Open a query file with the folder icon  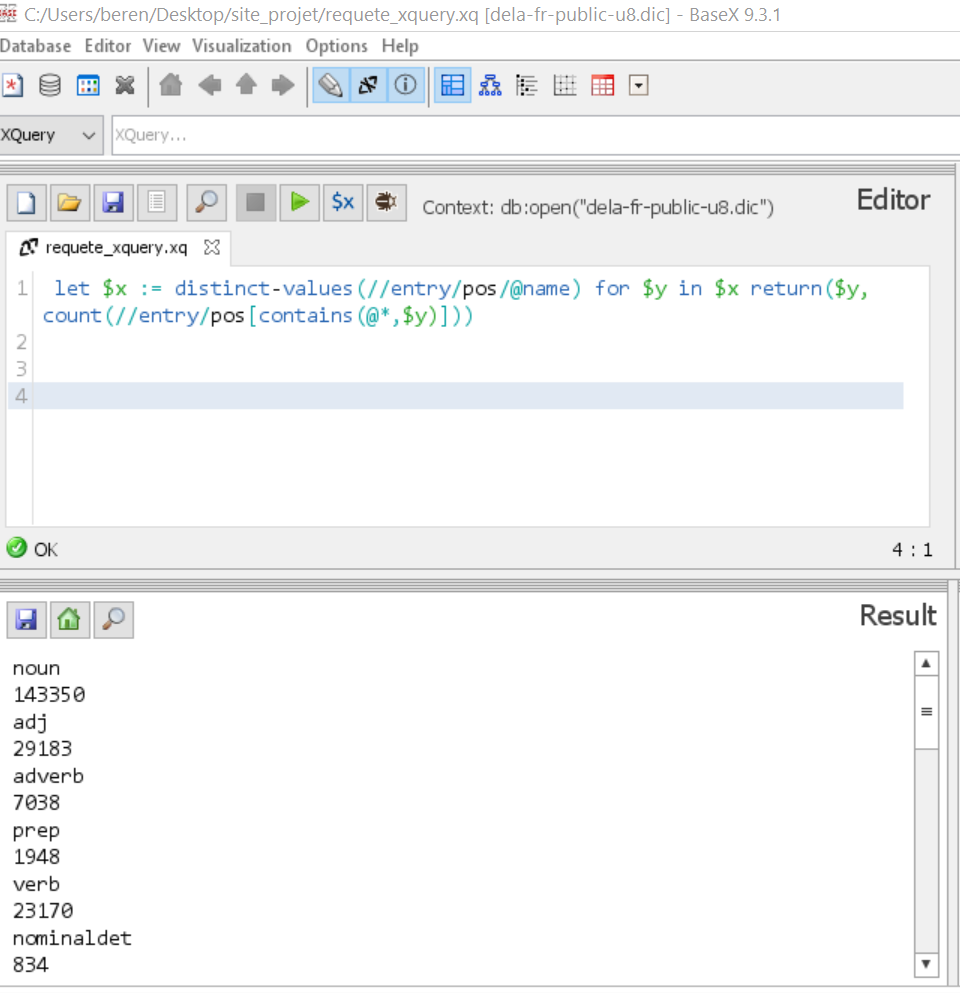coord(70,203)
